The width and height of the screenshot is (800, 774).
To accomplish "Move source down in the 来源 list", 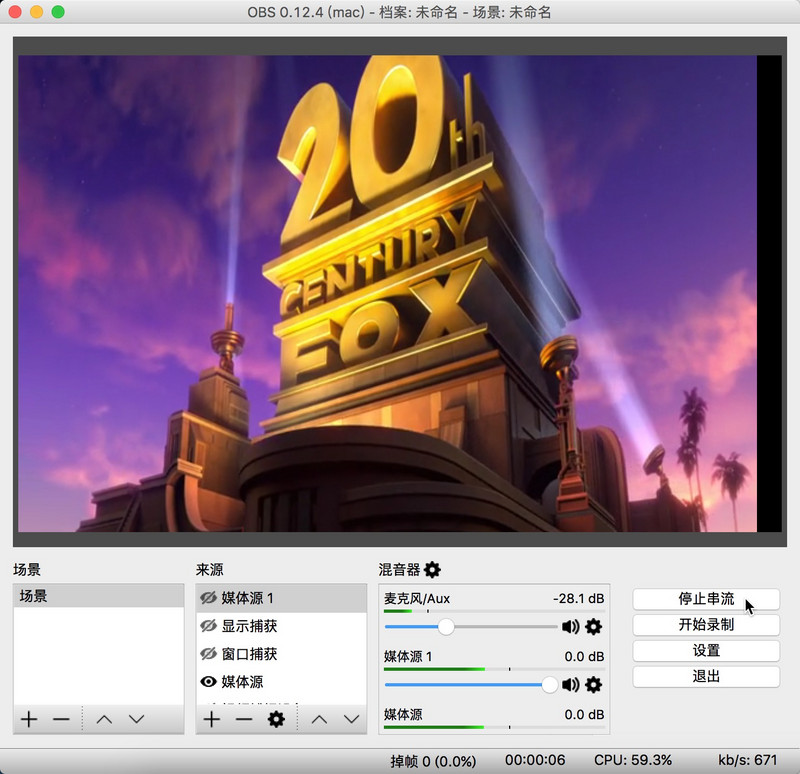I will click(x=352, y=719).
